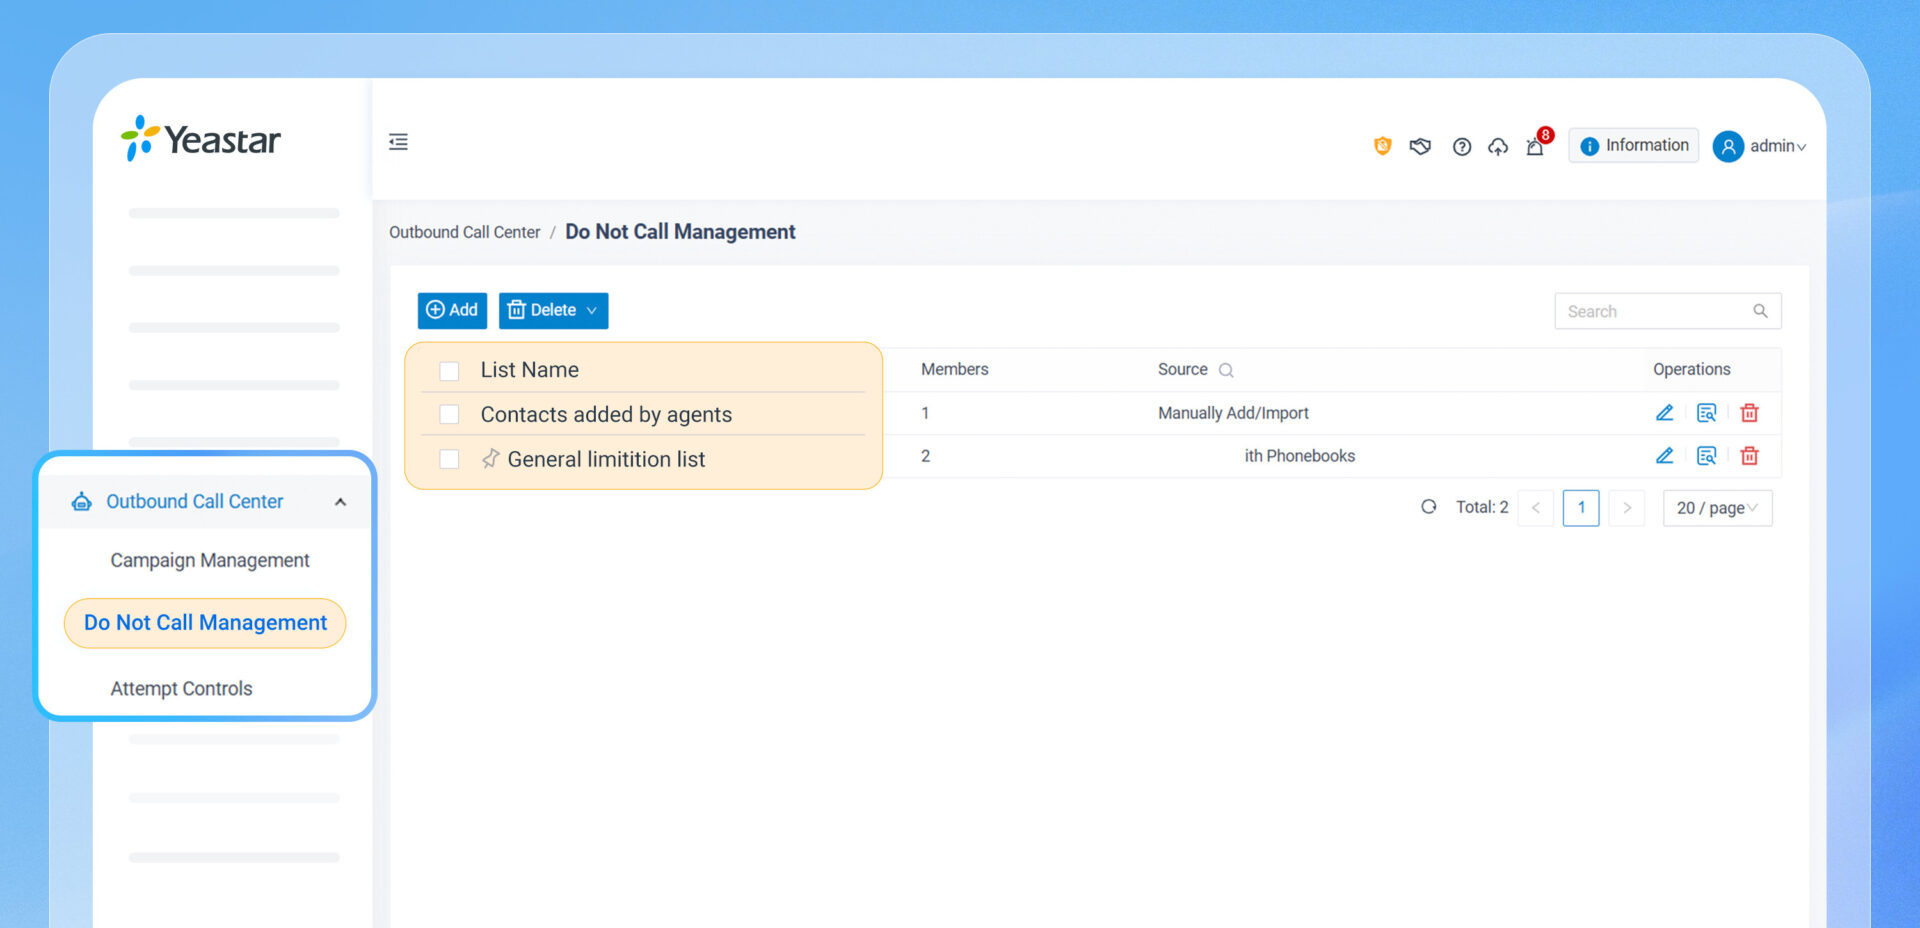Click the General limitition list name

[x=606, y=459]
